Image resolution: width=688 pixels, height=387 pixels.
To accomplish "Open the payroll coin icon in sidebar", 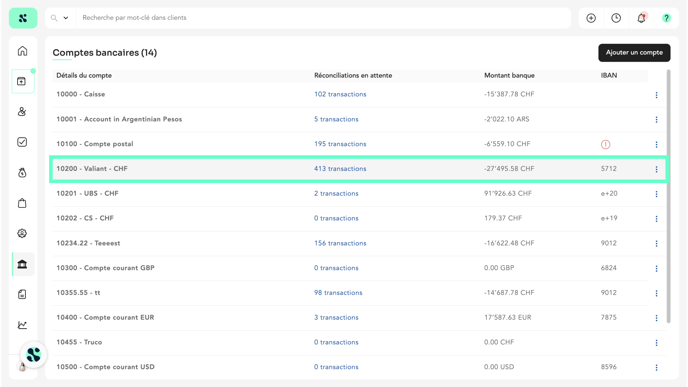I will pyautogui.click(x=22, y=233).
